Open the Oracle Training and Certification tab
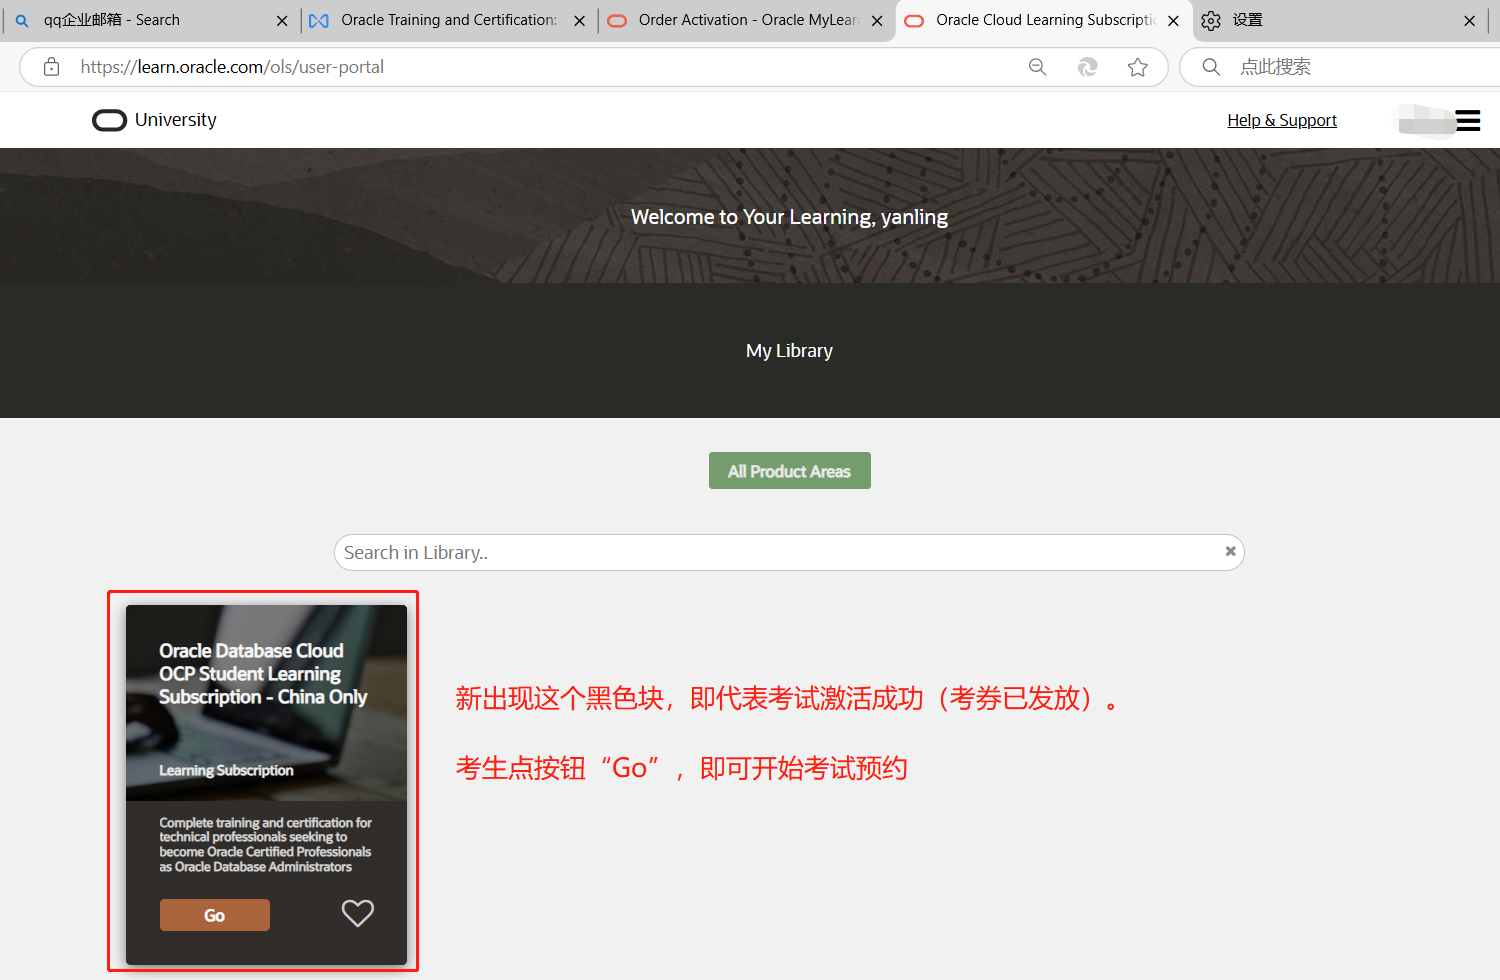 tap(440, 20)
